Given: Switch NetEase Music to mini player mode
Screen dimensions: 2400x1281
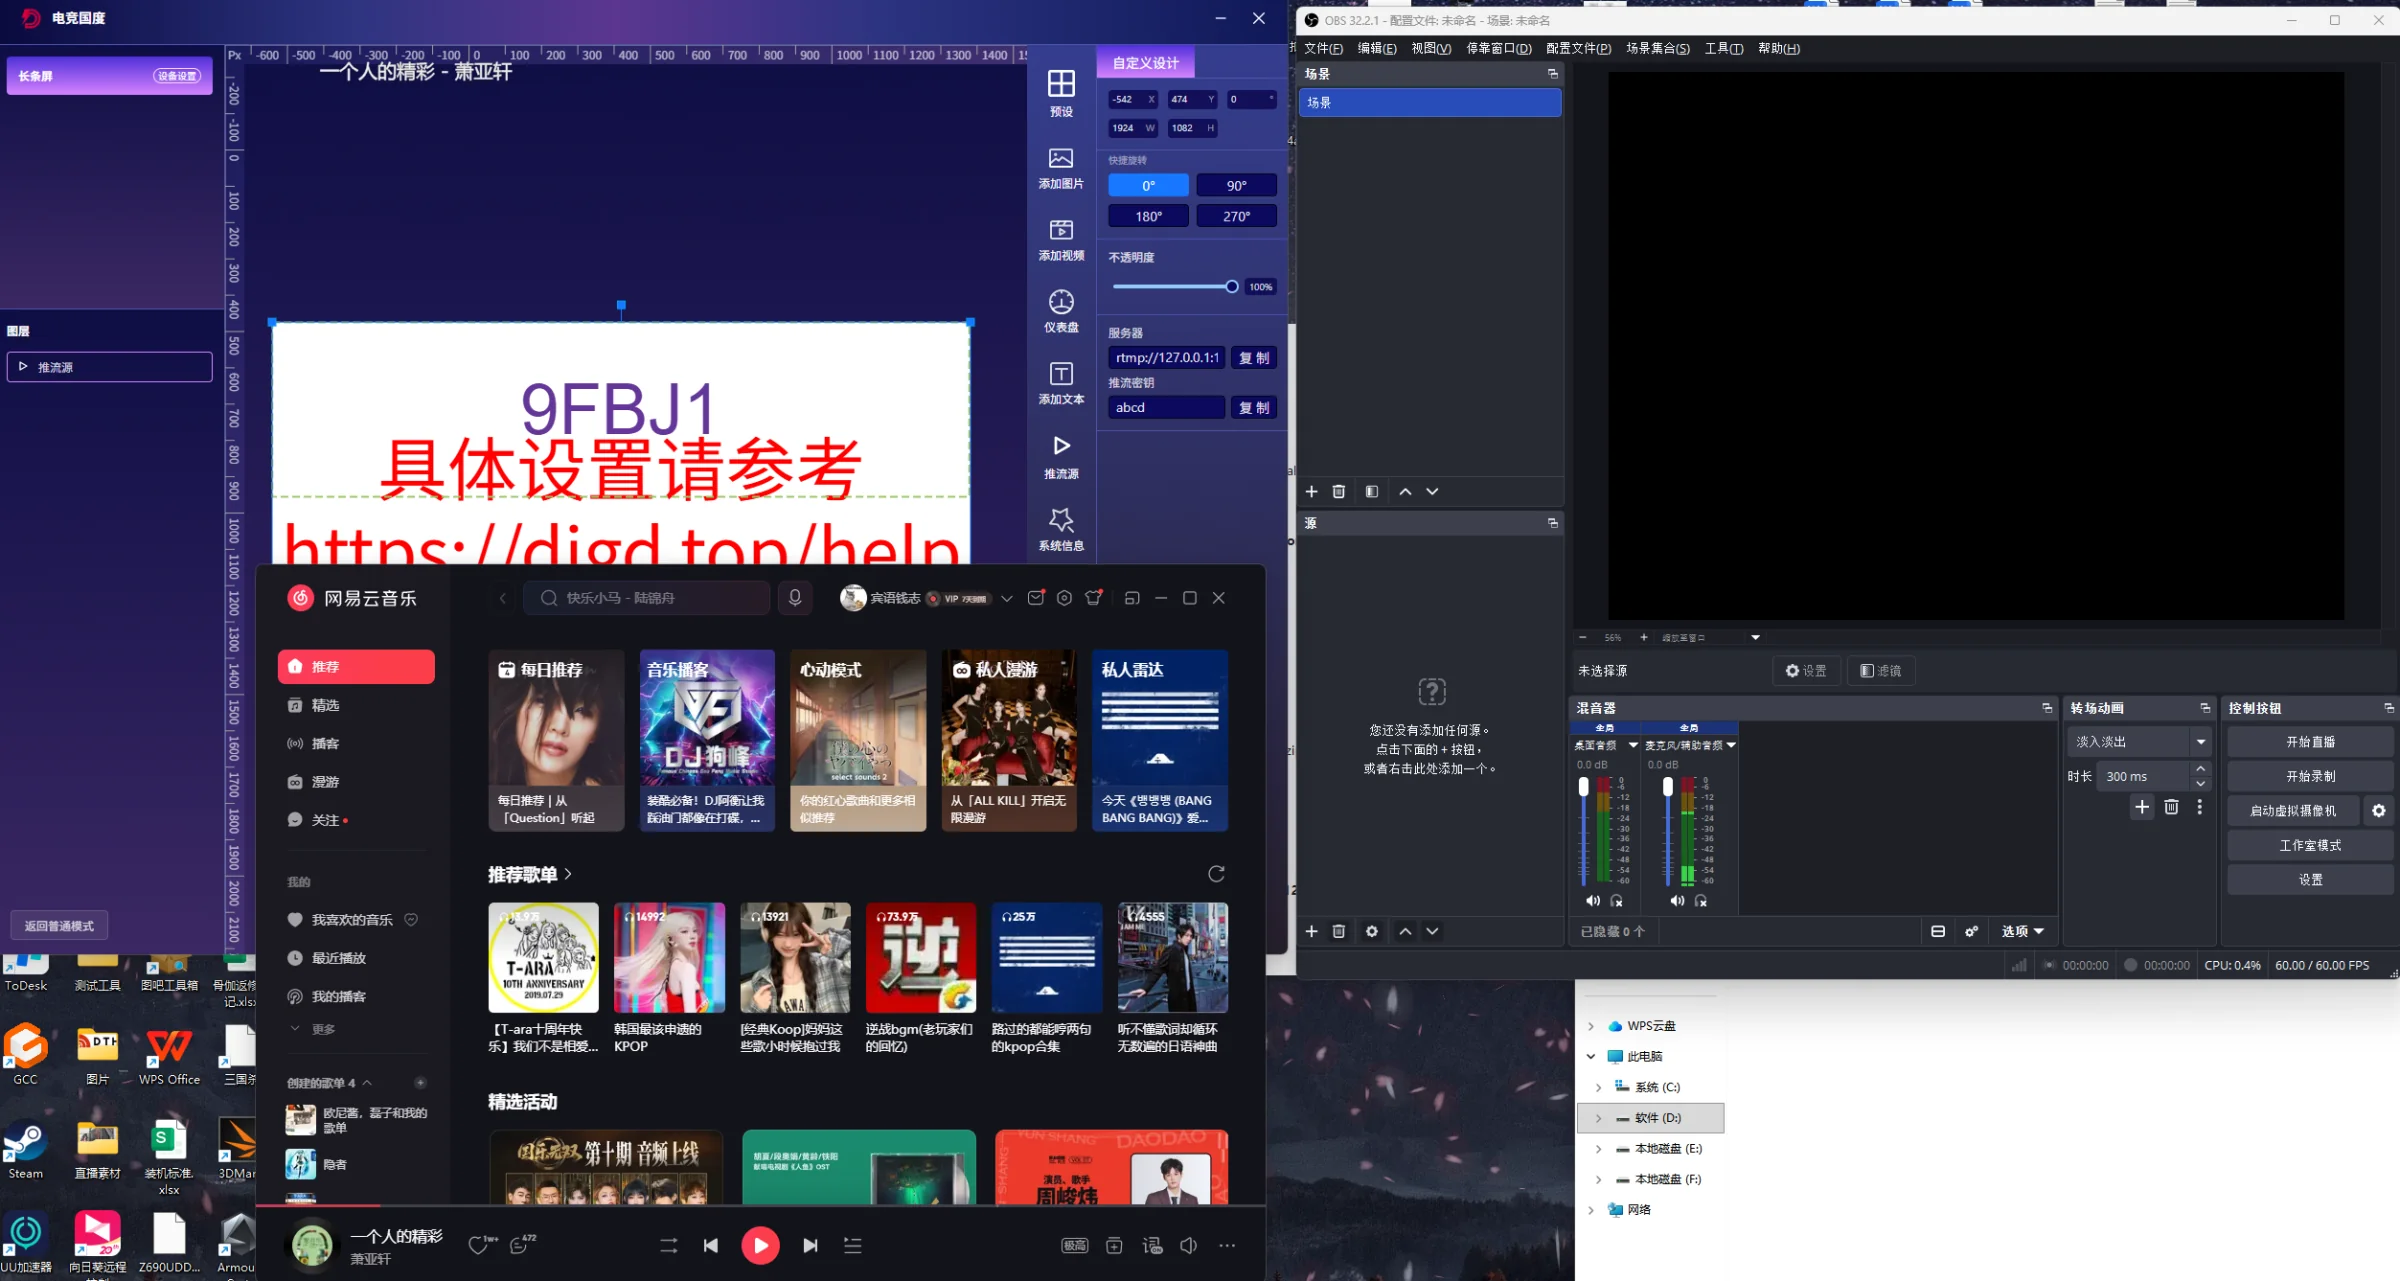Looking at the screenshot, I should pos(1132,597).
